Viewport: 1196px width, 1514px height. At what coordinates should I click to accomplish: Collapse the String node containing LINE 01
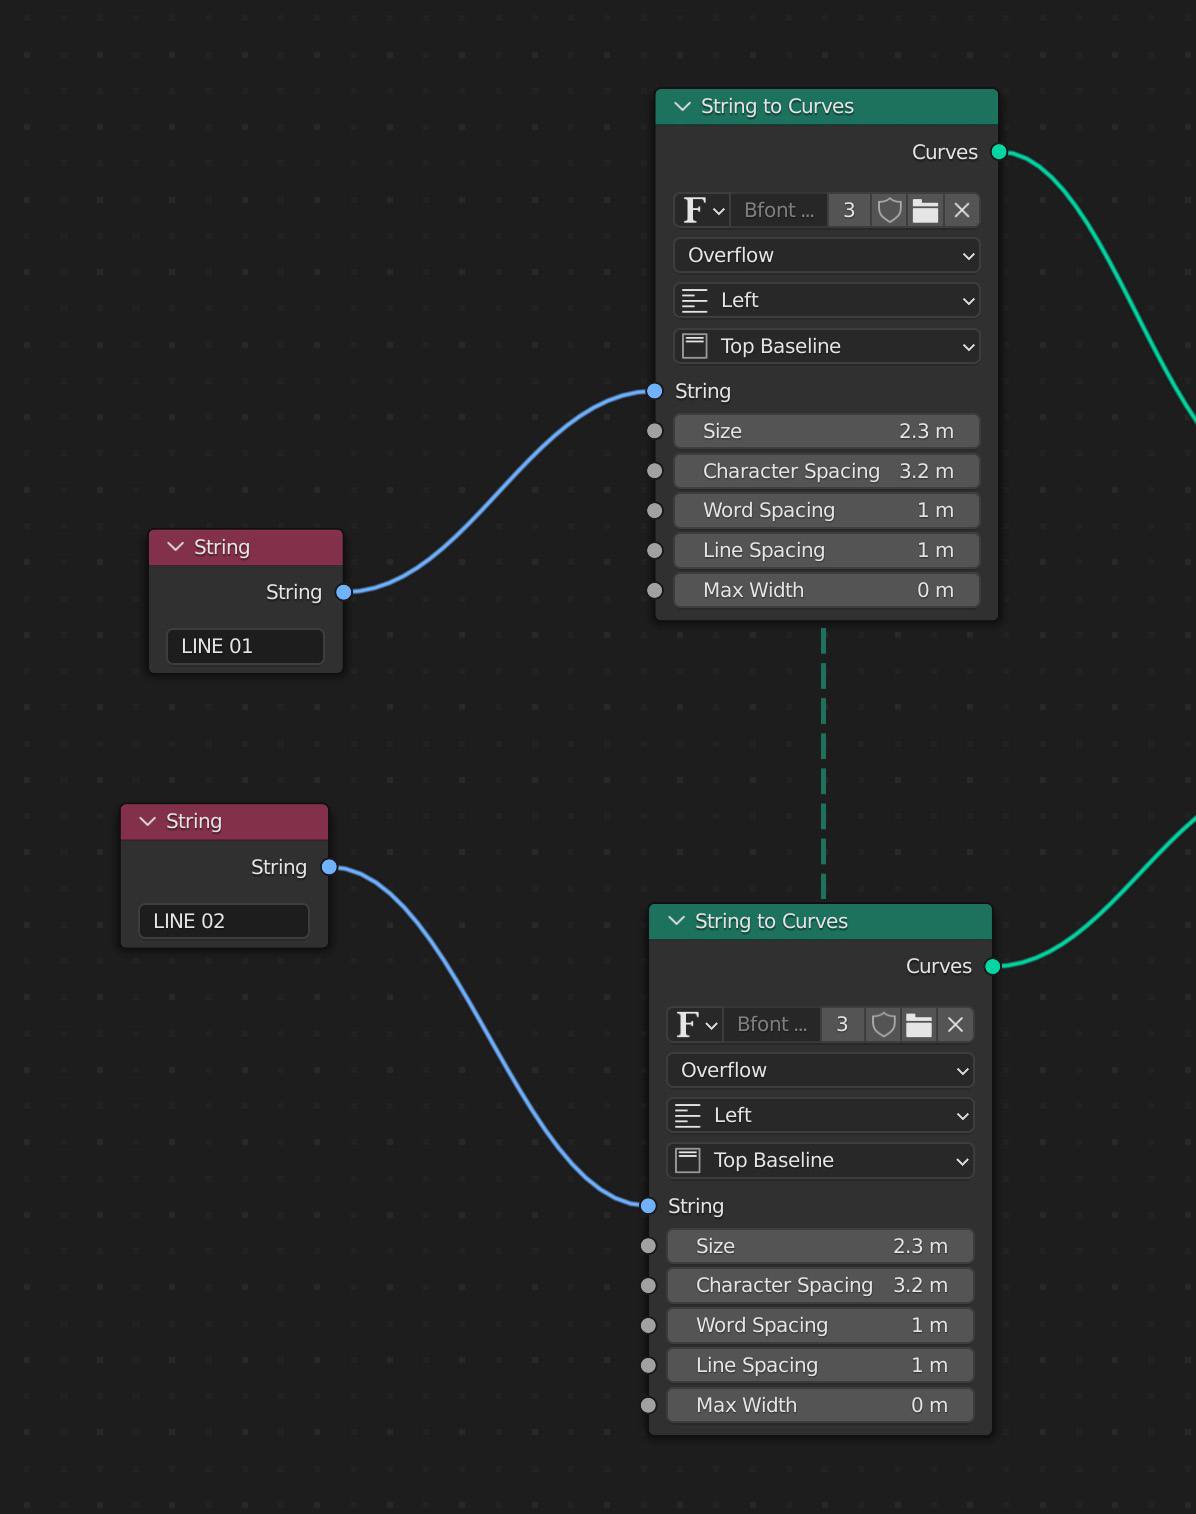click(x=176, y=547)
